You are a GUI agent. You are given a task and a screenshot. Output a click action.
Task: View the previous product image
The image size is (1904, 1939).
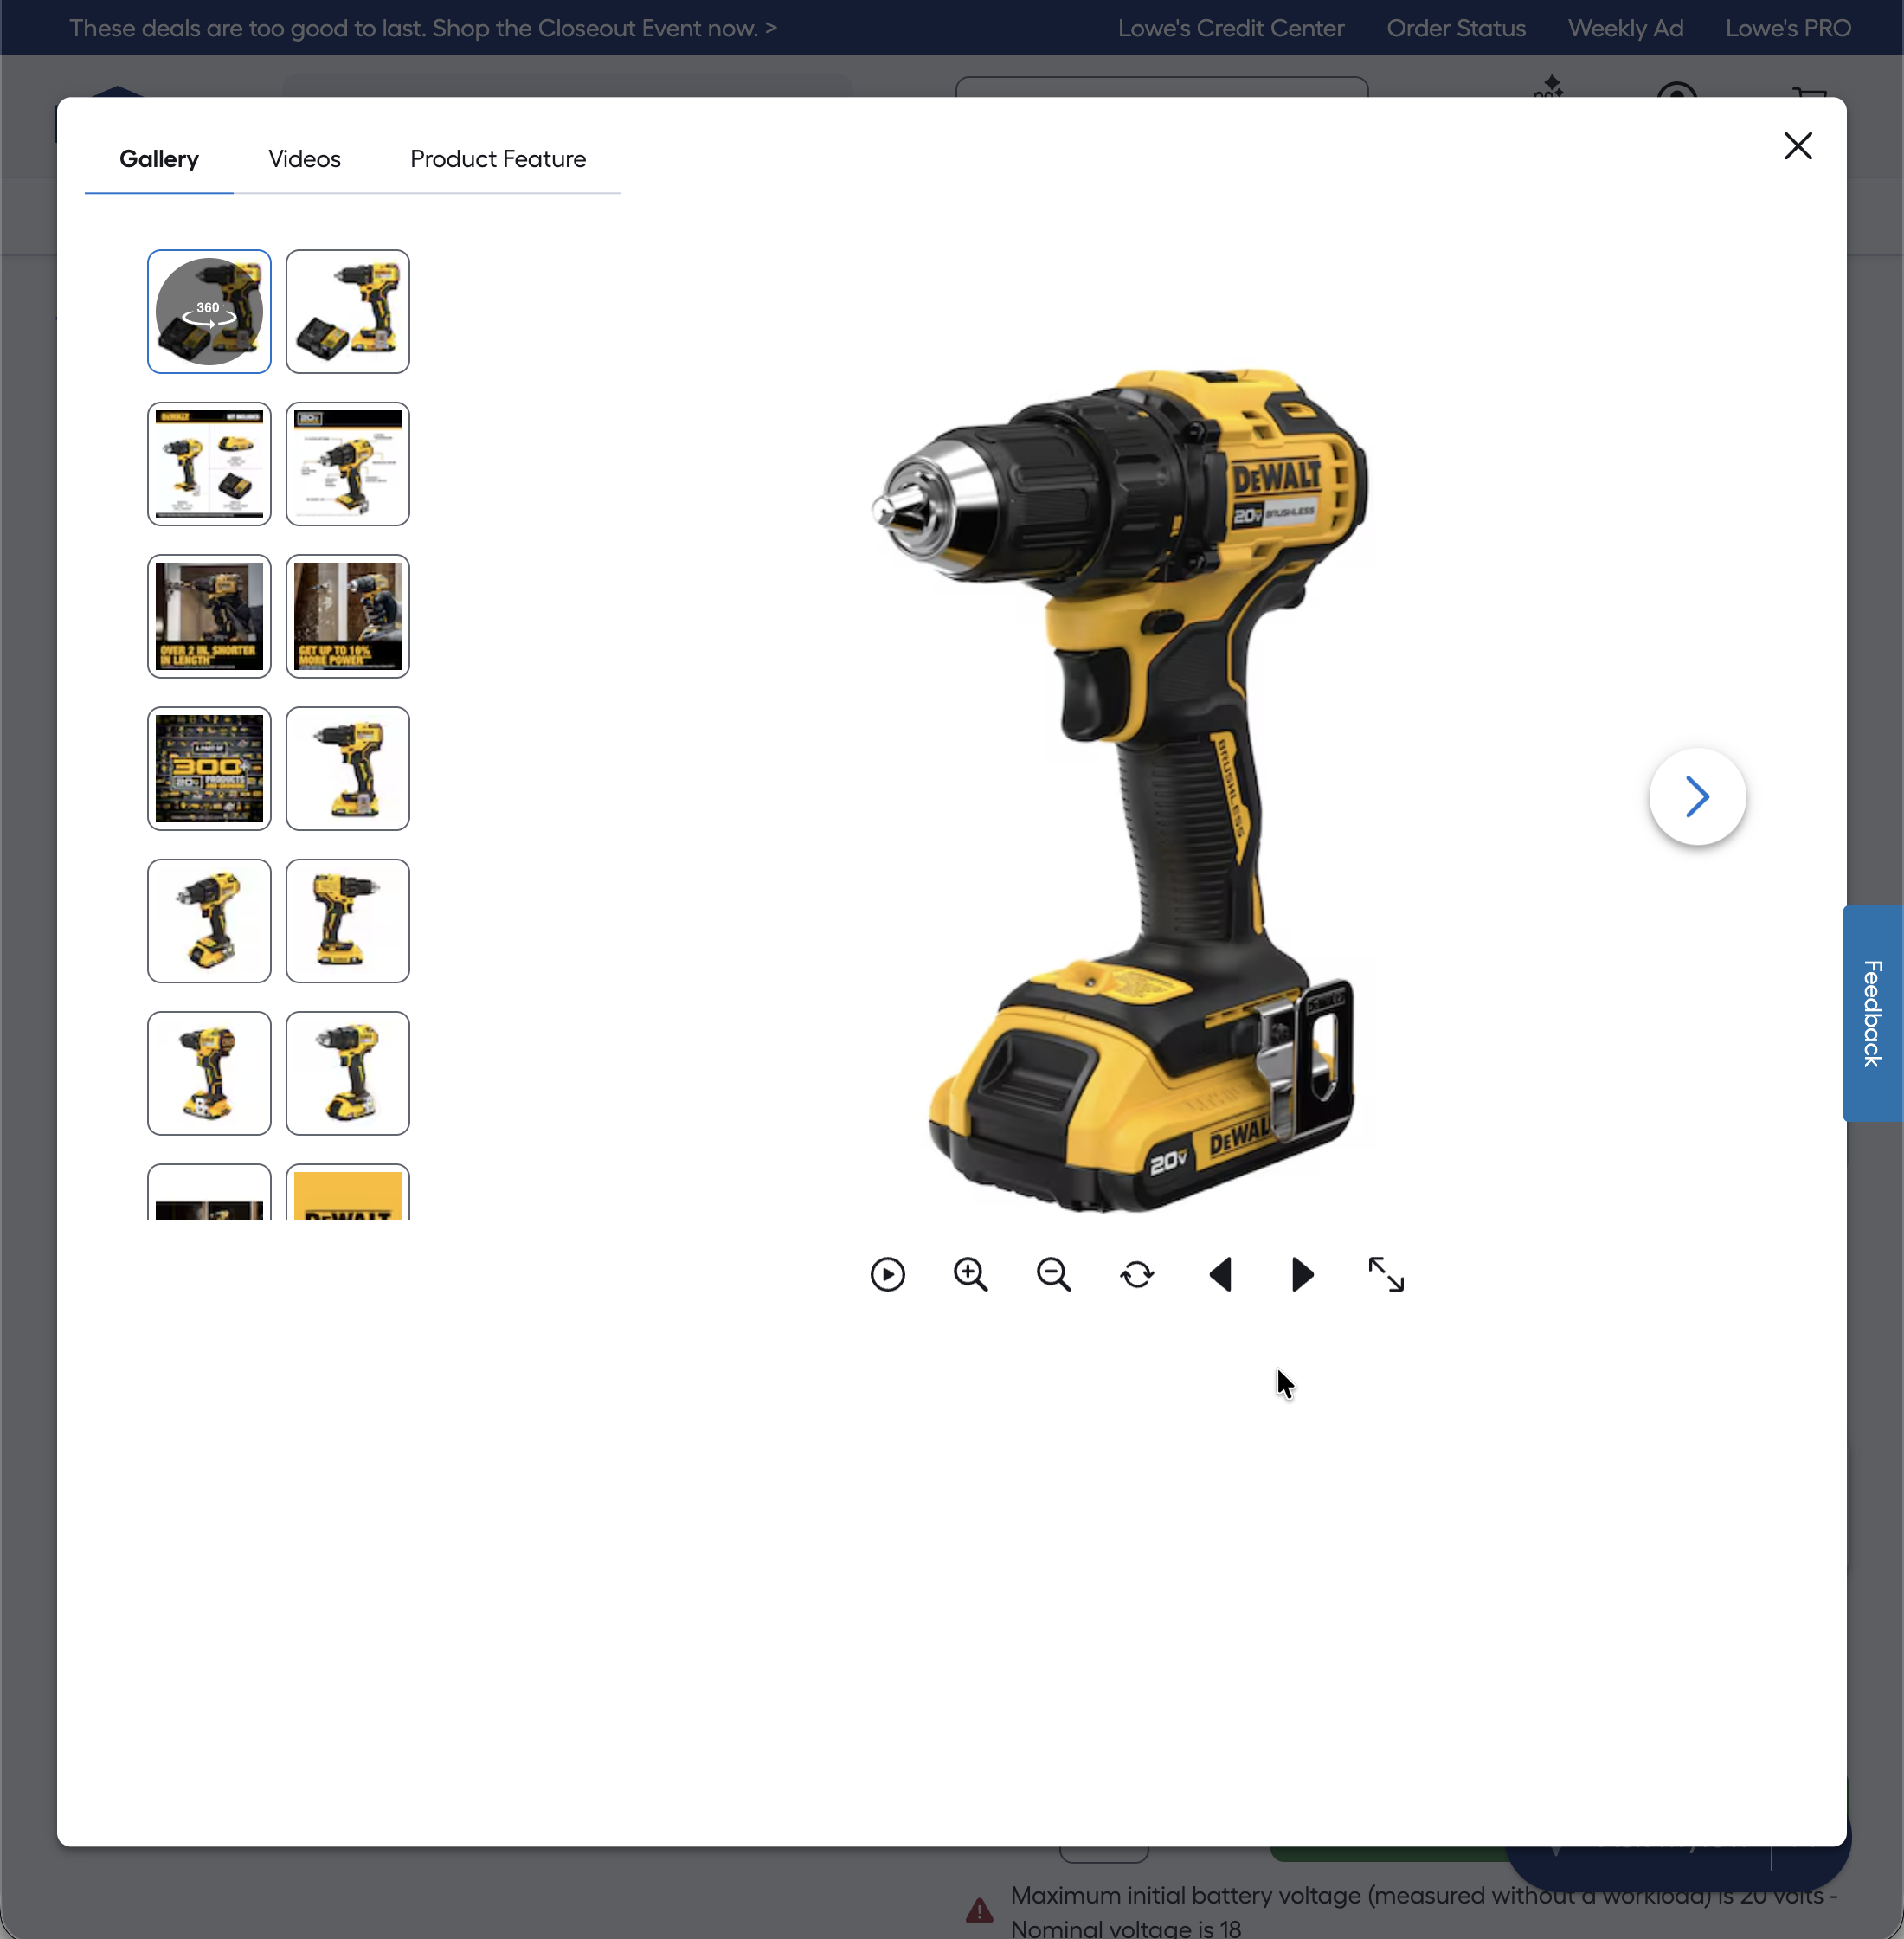(1220, 1274)
